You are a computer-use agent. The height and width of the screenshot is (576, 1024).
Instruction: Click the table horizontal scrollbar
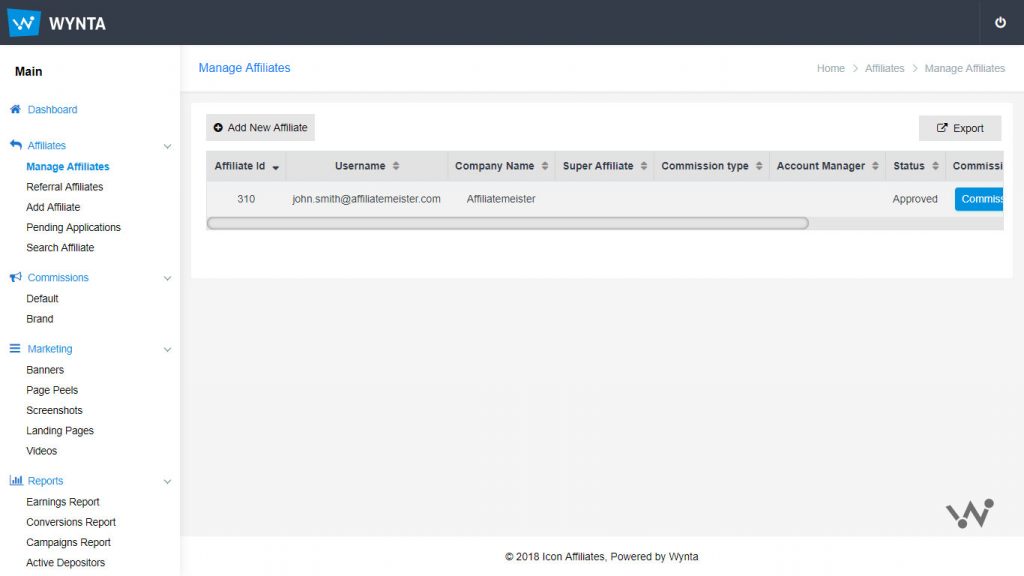pos(507,223)
